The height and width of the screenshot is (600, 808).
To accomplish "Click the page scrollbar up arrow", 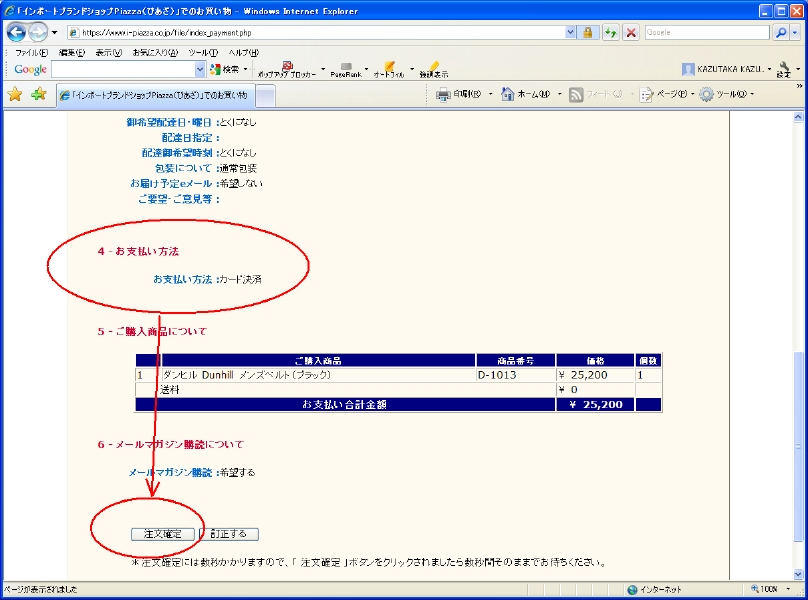I will (798, 118).
